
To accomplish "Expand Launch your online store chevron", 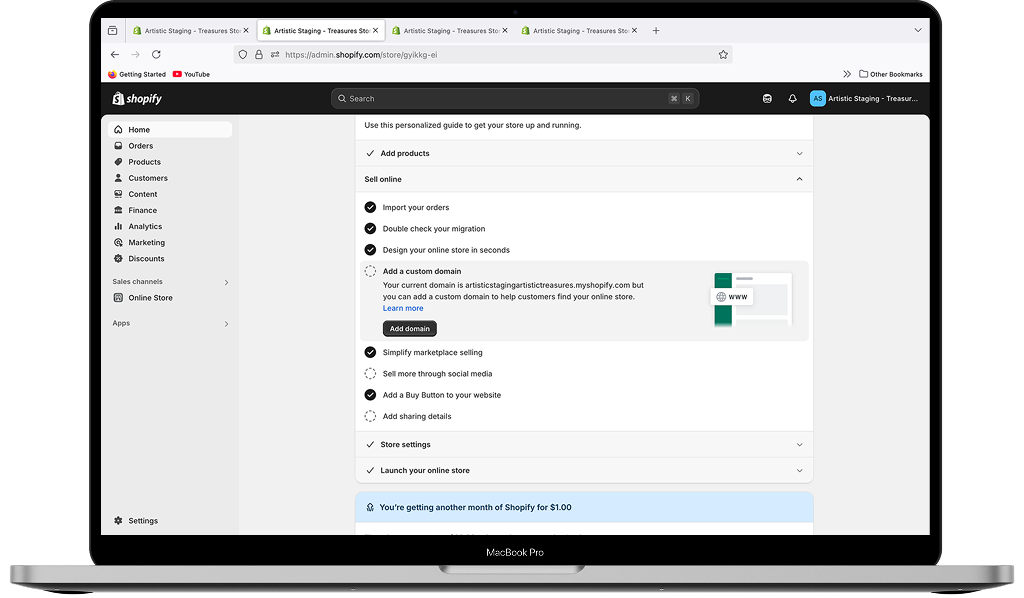I will 799,471.
